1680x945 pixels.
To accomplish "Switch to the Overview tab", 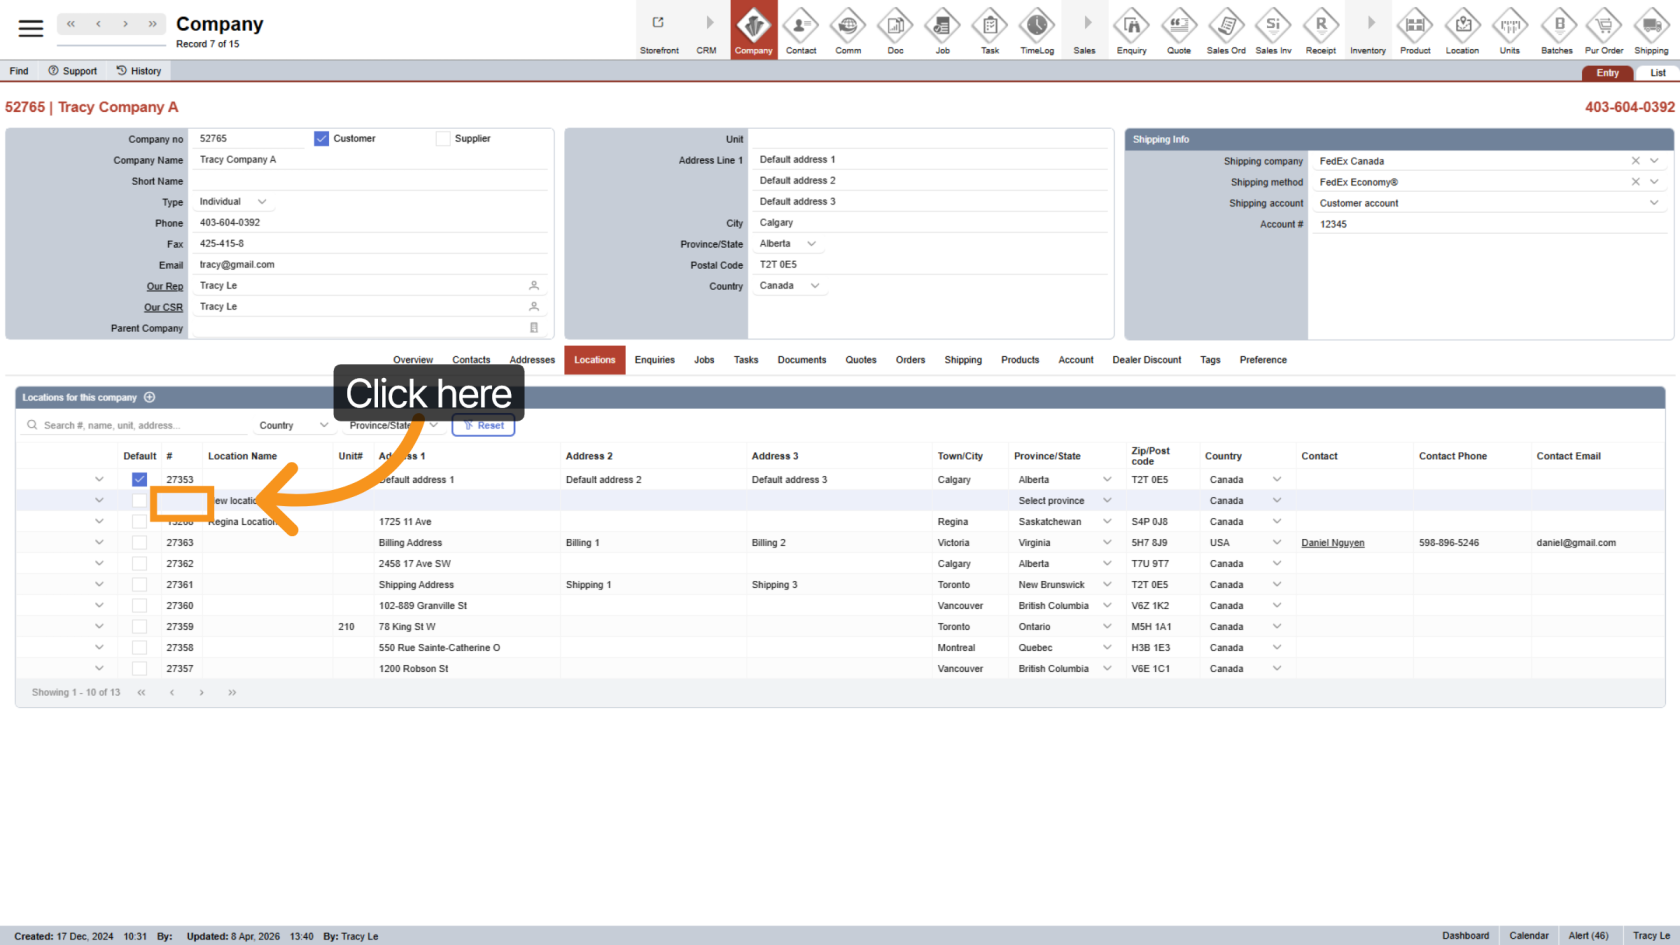I will click(413, 360).
